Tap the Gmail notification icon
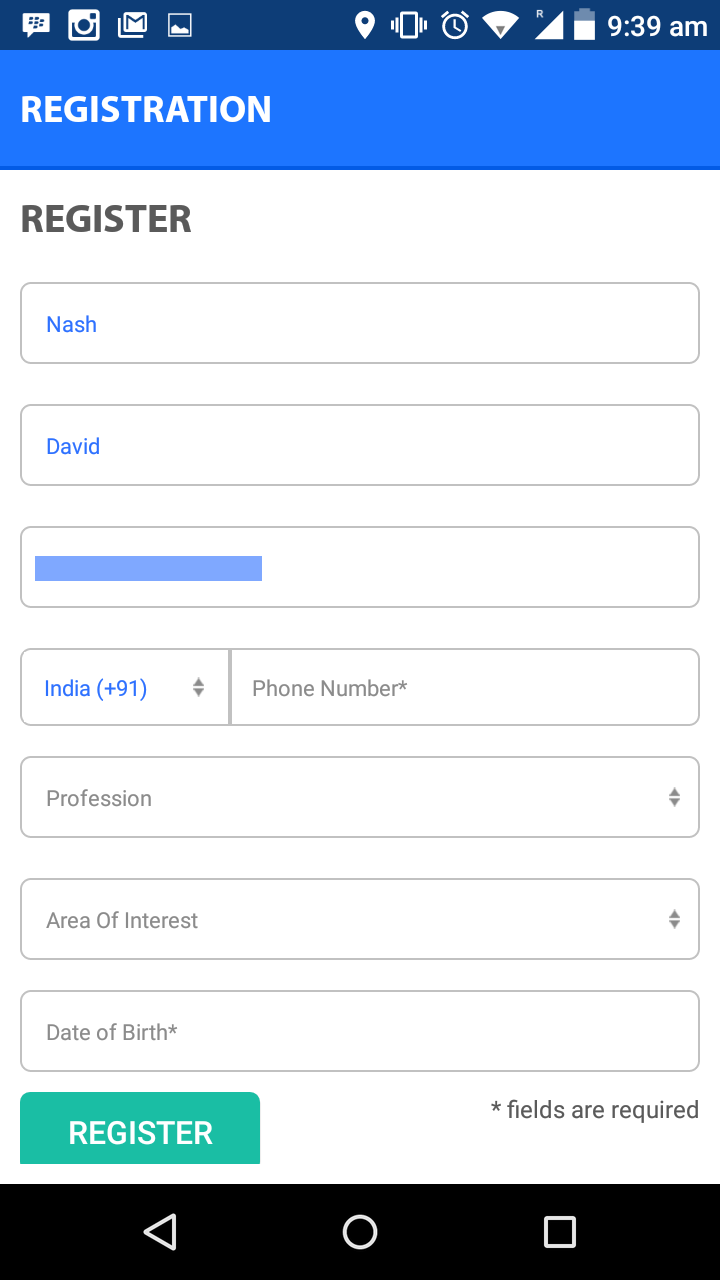The width and height of the screenshot is (720, 1280). pos(132,25)
